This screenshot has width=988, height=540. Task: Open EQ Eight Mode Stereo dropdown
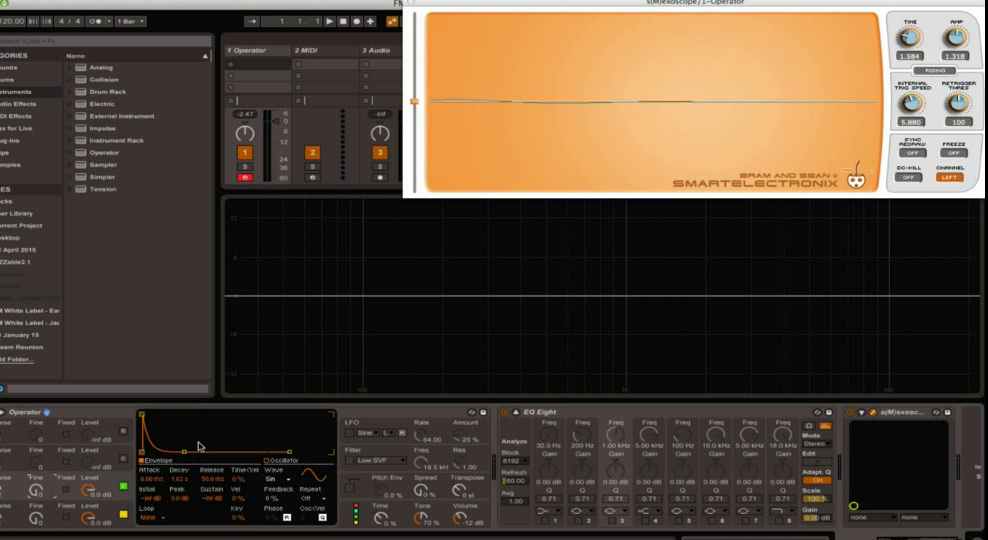point(817,444)
